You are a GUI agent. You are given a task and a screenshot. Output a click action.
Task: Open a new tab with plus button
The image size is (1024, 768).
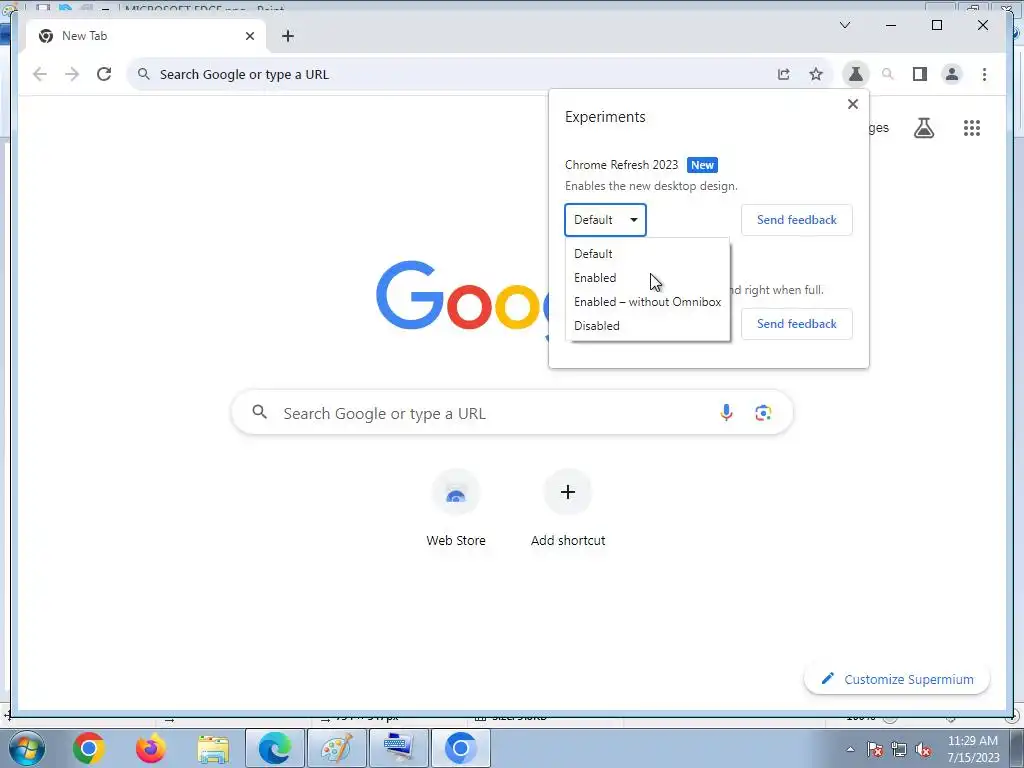click(x=288, y=36)
